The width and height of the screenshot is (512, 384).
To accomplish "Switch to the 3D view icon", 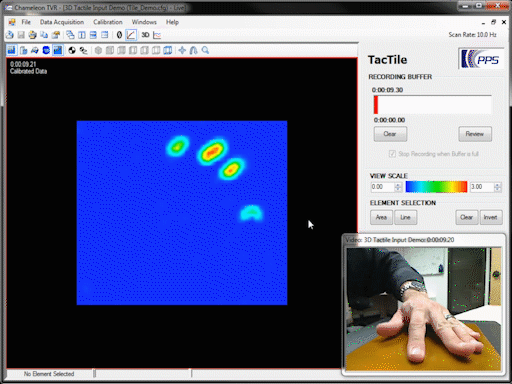I will pyautogui.click(x=145, y=35).
